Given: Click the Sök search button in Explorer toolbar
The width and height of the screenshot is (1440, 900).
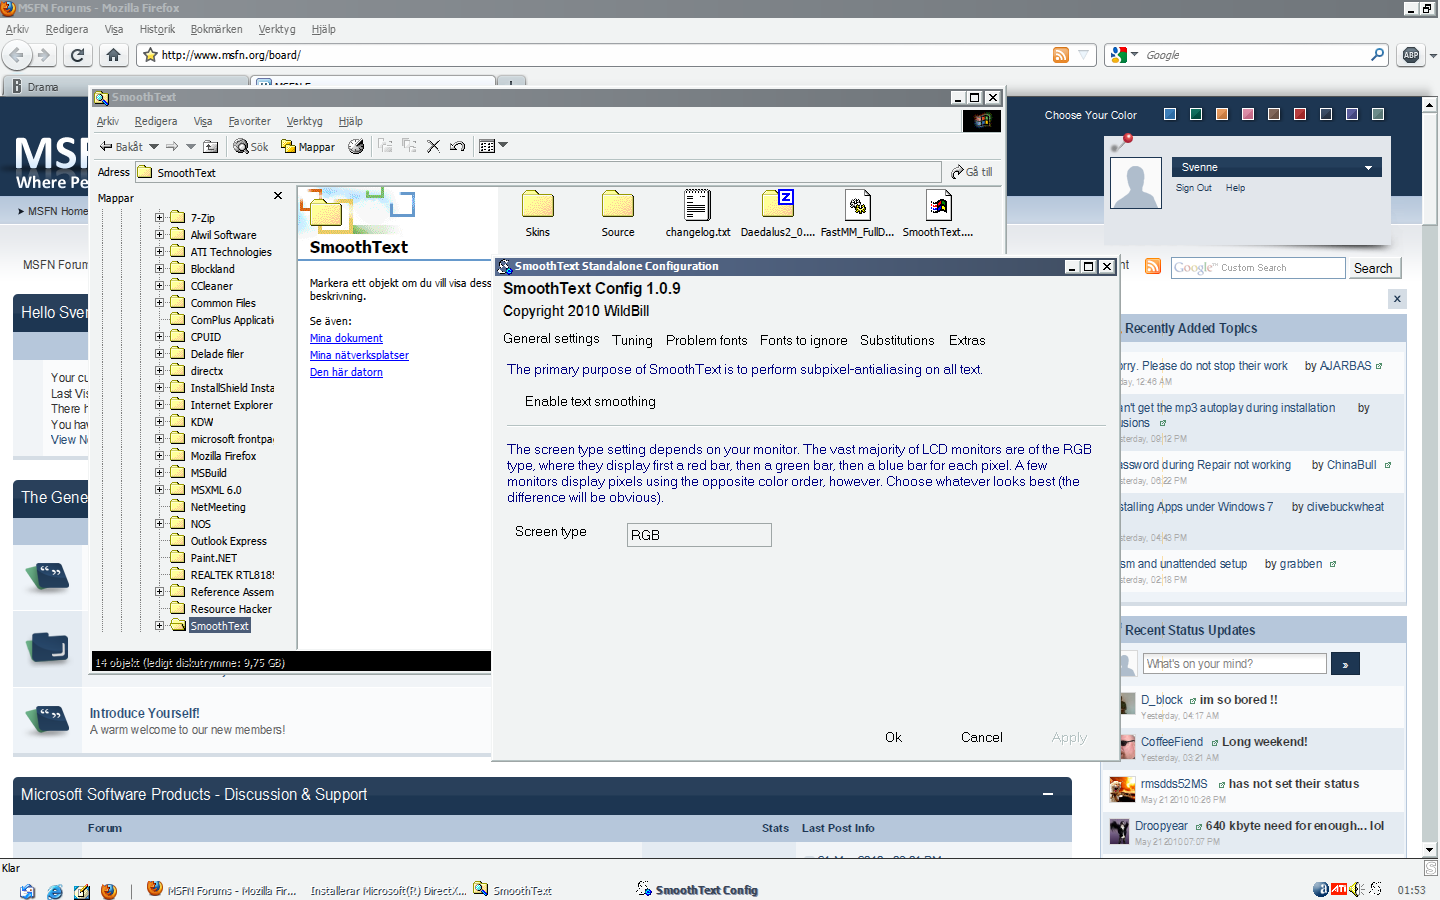Looking at the screenshot, I should (x=251, y=146).
